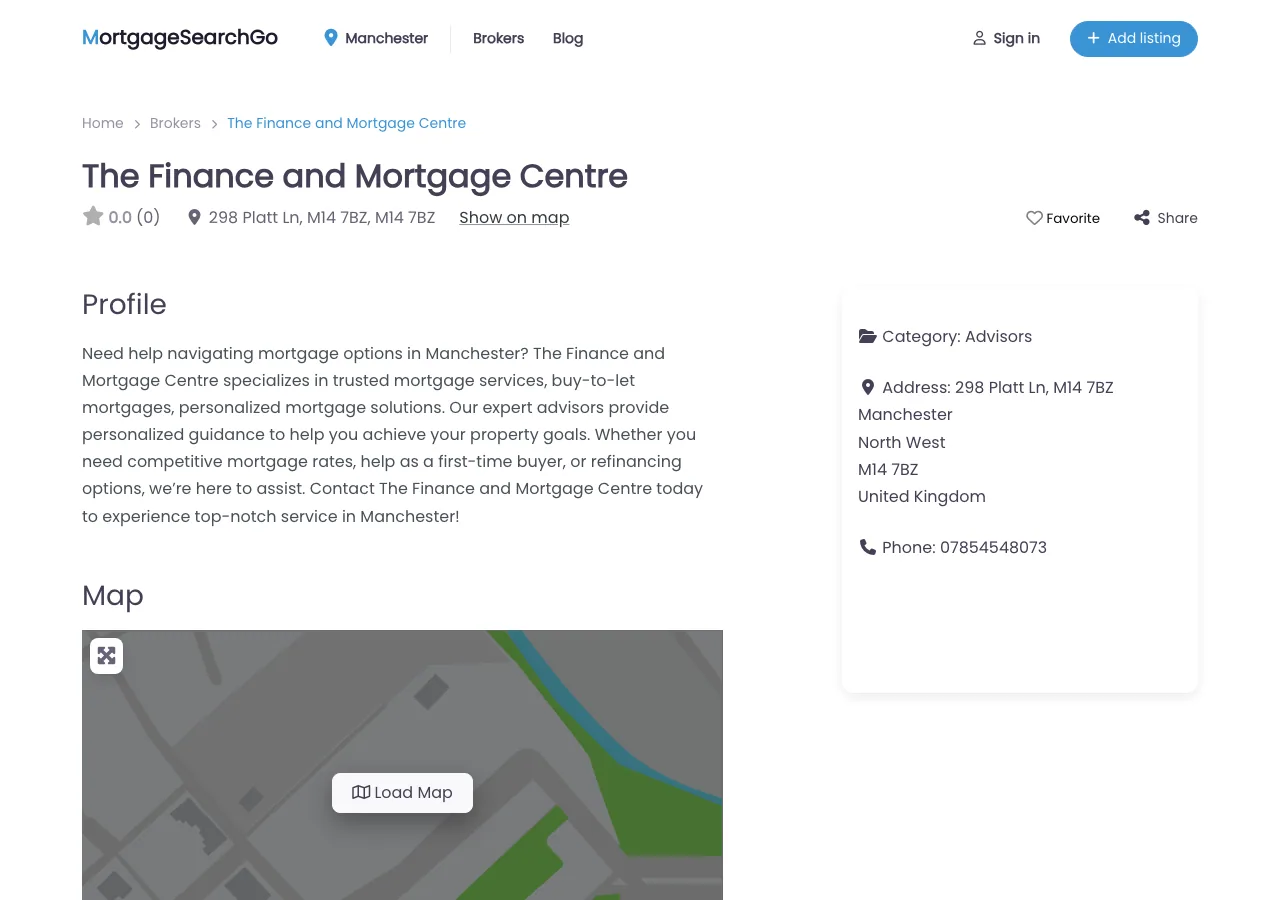1280x900 pixels.
Task: Click the phone icon in the details card
Action: pyautogui.click(x=867, y=547)
